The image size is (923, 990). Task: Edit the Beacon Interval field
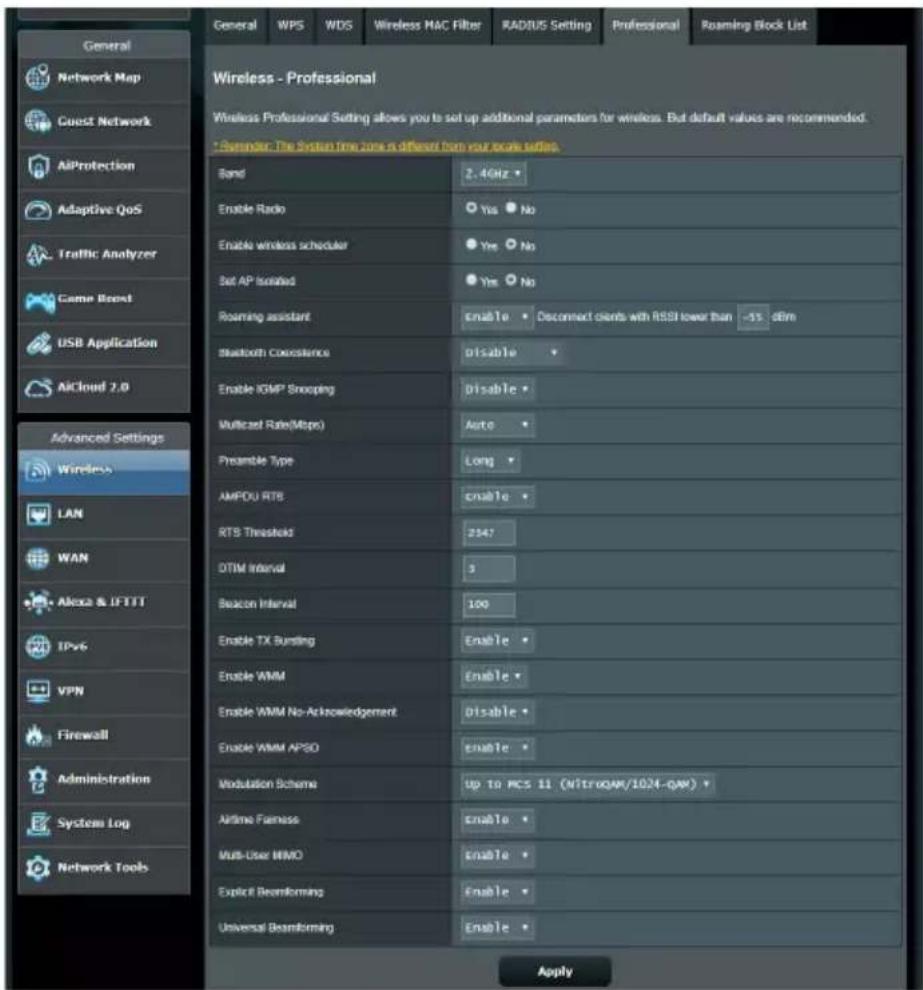(489, 604)
